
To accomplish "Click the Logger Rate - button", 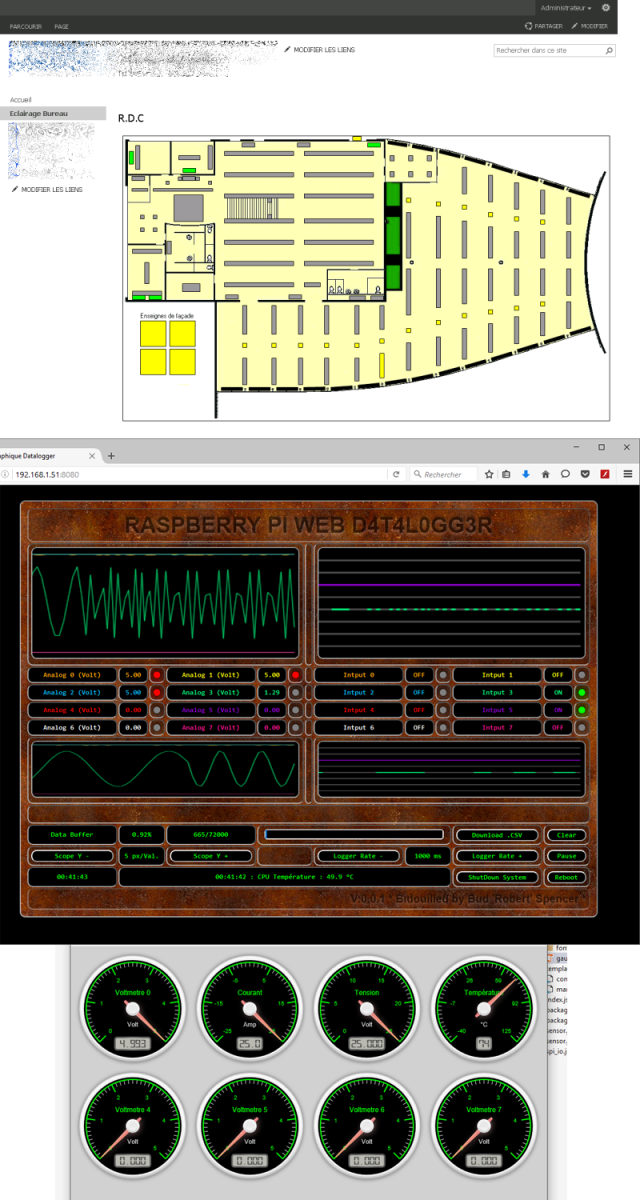I will (x=358, y=856).
